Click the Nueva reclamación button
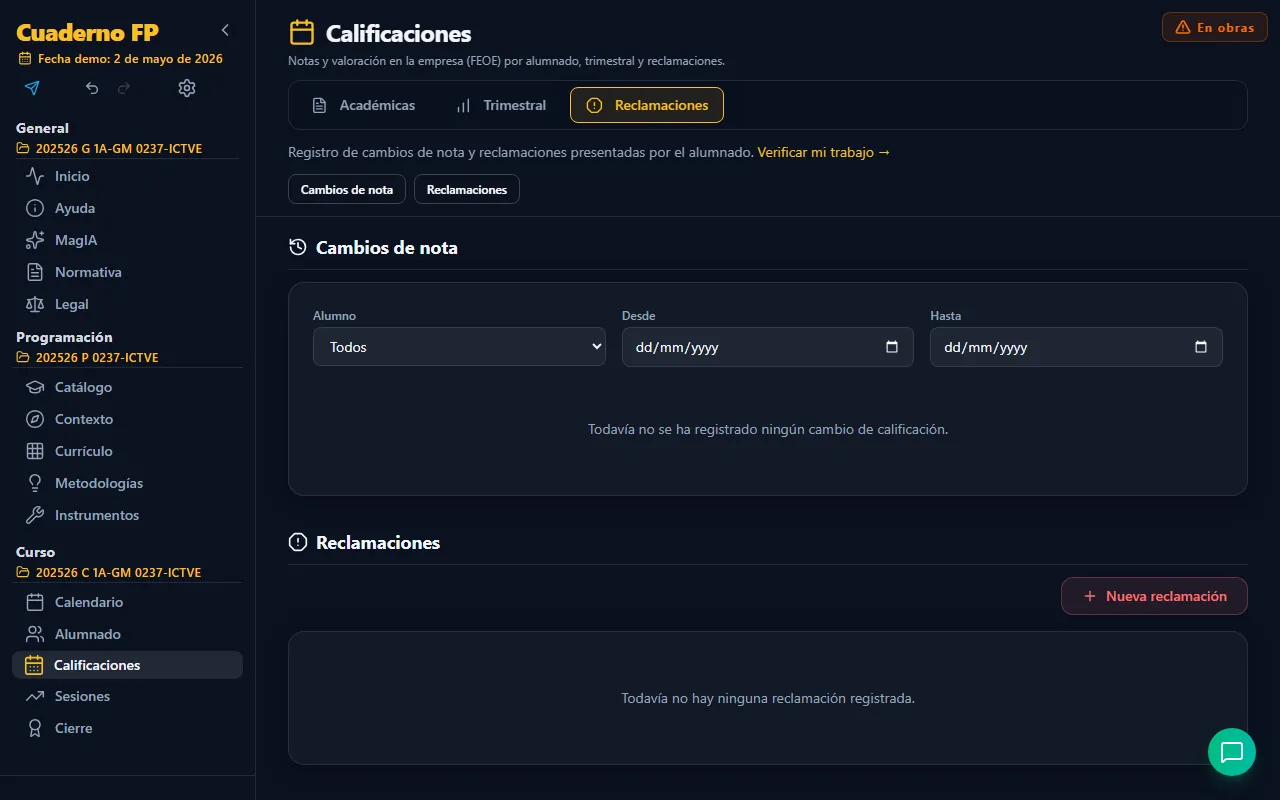The width and height of the screenshot is (1280, 800). pos(1154,596)
